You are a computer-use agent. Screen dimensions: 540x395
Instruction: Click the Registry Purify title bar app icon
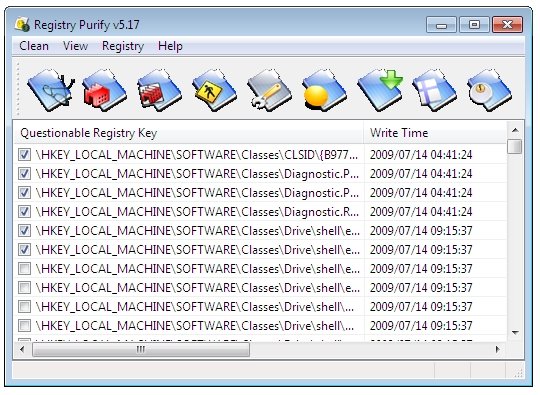[22, 25]
